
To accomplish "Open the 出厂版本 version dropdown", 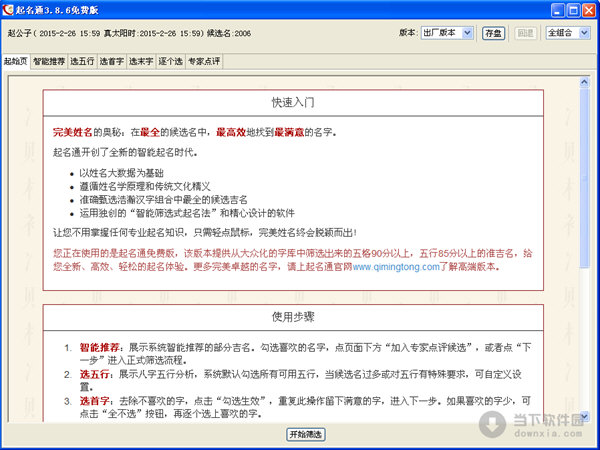I will pyautogui.click(x=446, y=33).
